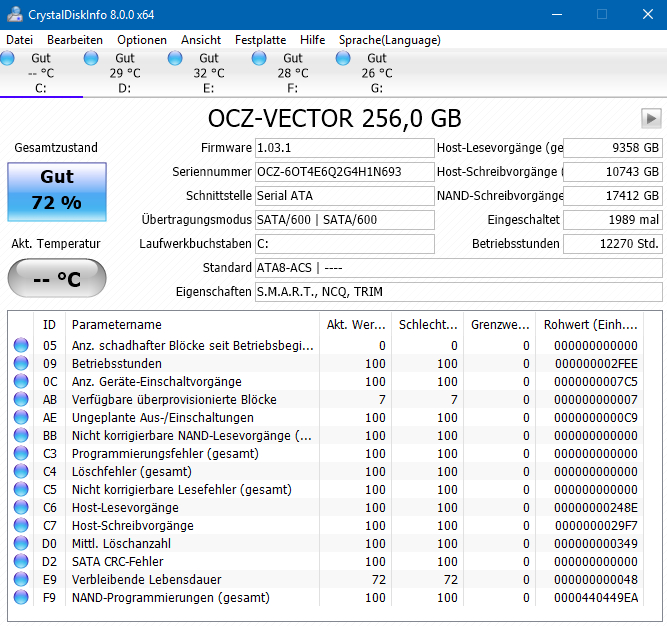Click the CrystalDiskInfo title bar app icon

pos(15,14)
